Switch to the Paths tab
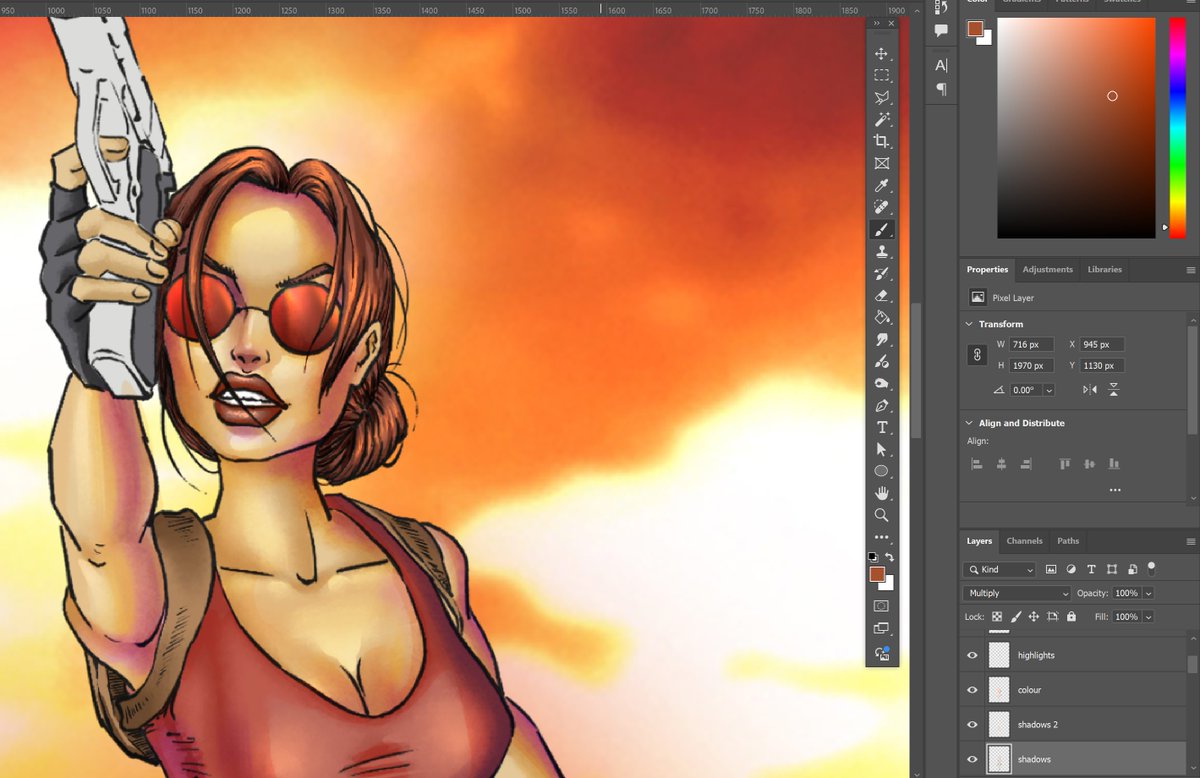 point(1068,541)
